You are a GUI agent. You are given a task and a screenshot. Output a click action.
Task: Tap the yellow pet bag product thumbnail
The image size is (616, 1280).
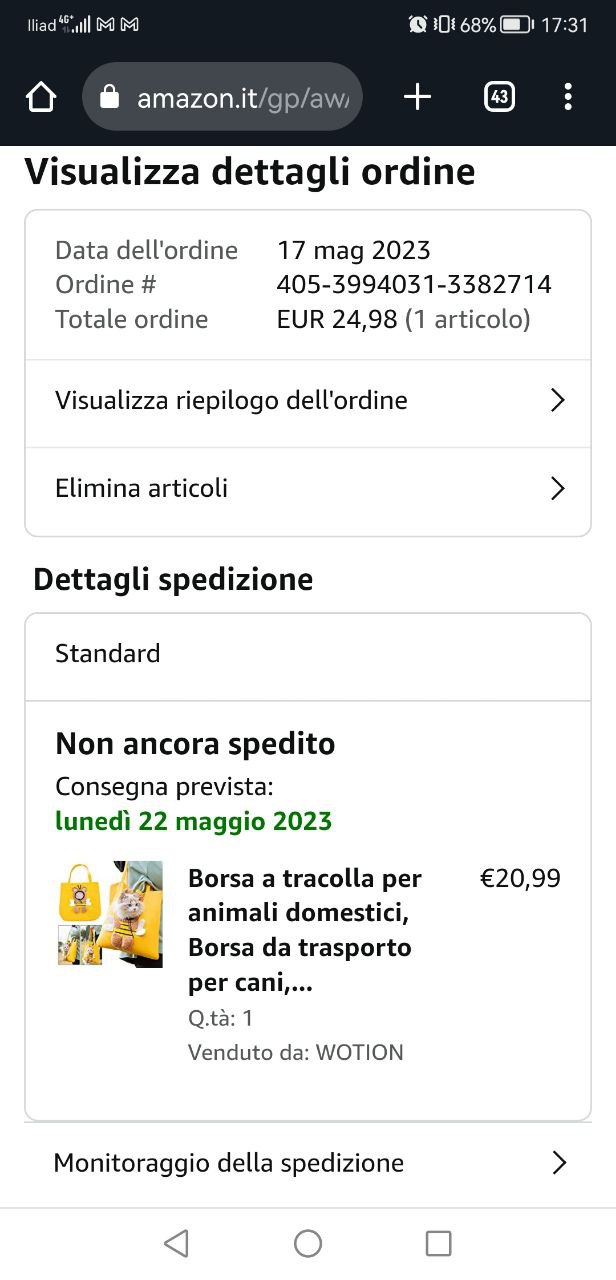(x=110, y=913)
